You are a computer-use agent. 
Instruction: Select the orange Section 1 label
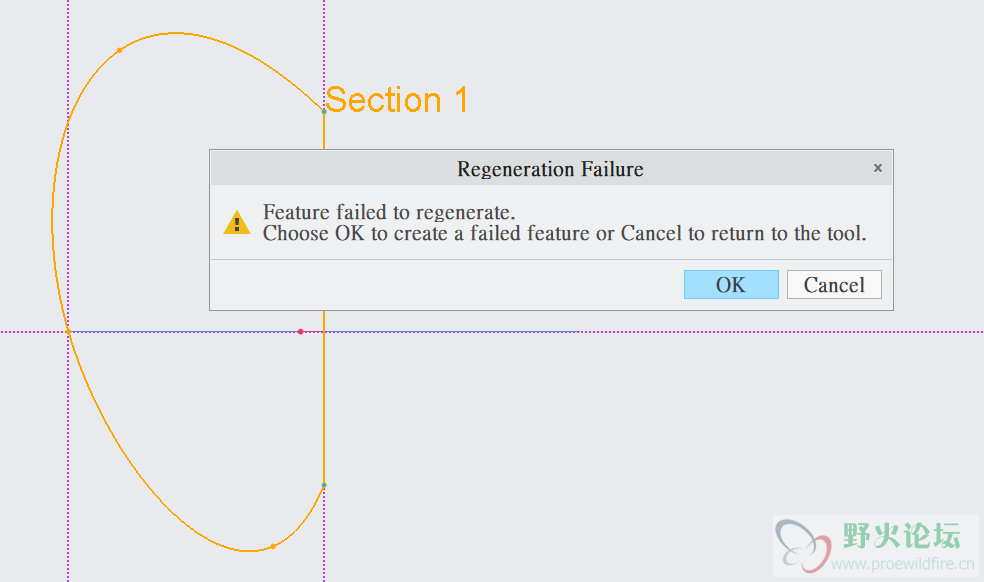pyautogui.click(x=396, y=100)
